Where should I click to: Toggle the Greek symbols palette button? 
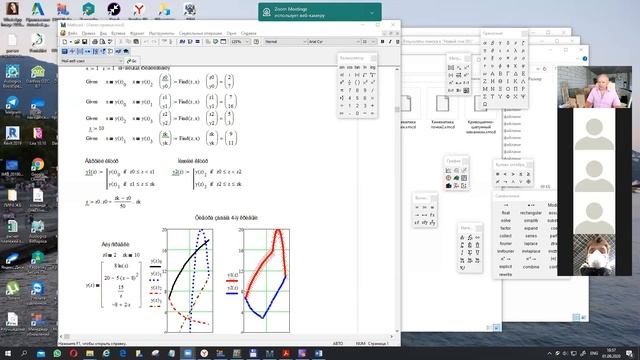click(118, 51)
